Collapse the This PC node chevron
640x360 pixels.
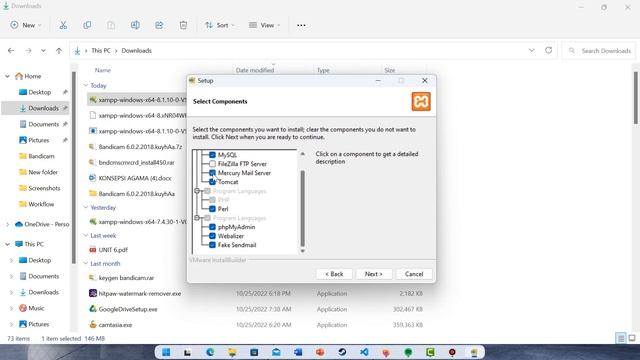click(x=7, y=244)
